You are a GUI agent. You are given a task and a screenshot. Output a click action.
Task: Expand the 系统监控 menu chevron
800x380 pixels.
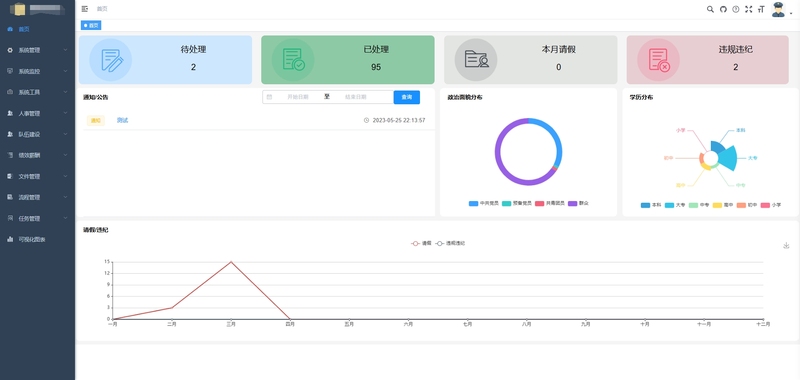[65, 71]
